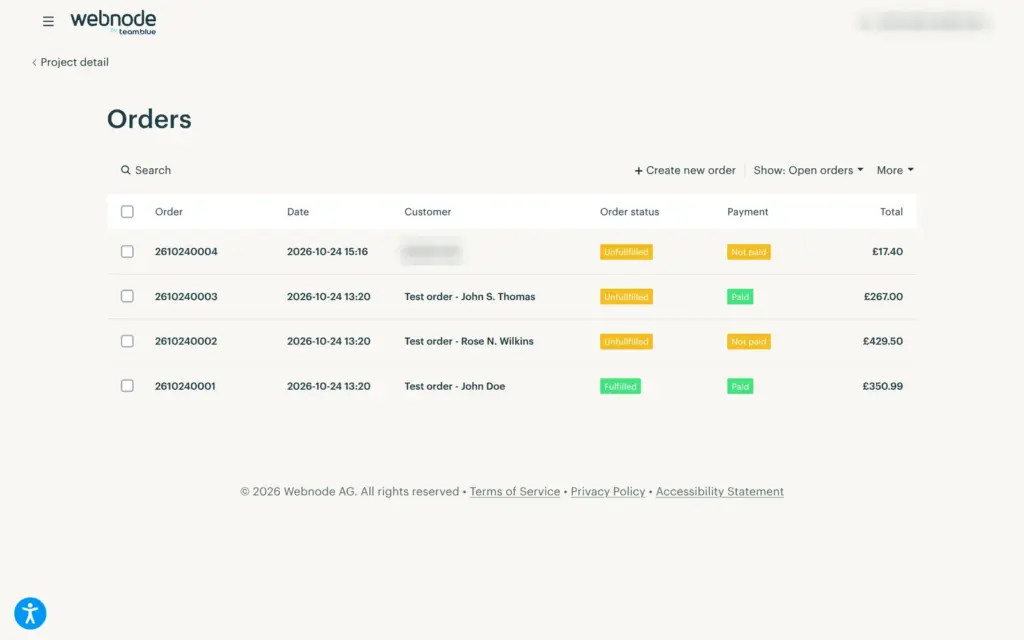Open Terms of Service link
1024x640 pixels.
click(x=515, y=491)
